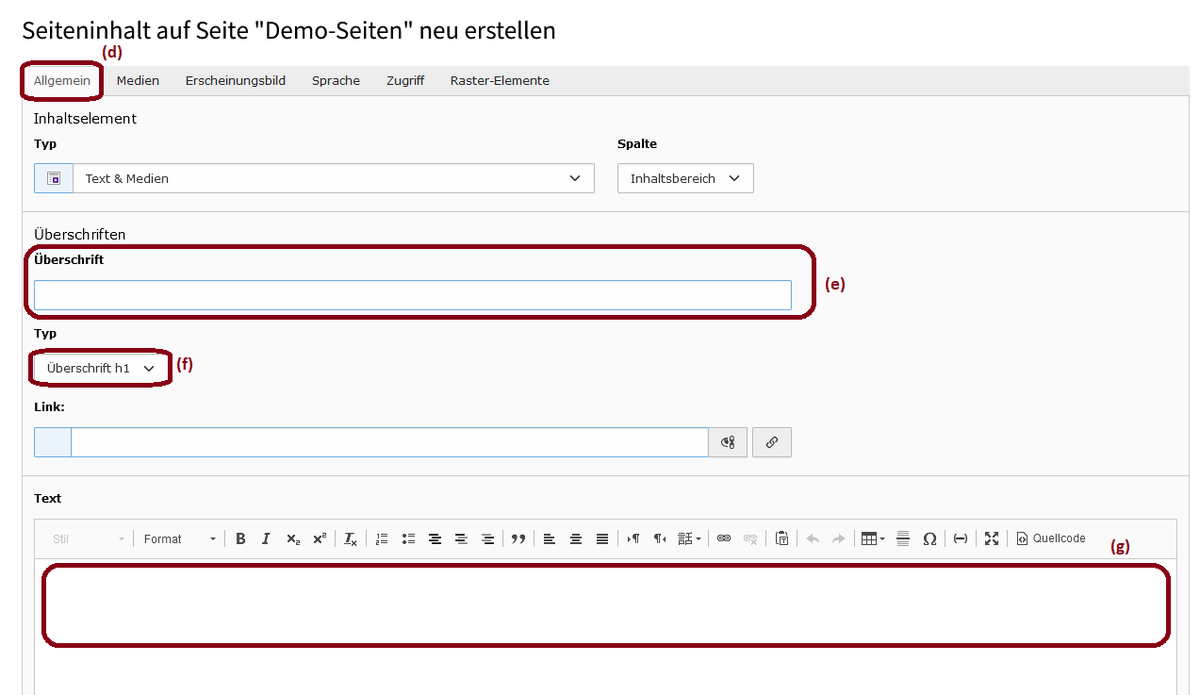Click into the Überschrift input field
The width and height of the screenshot is (1200, 695).
[x=412, y=295]
